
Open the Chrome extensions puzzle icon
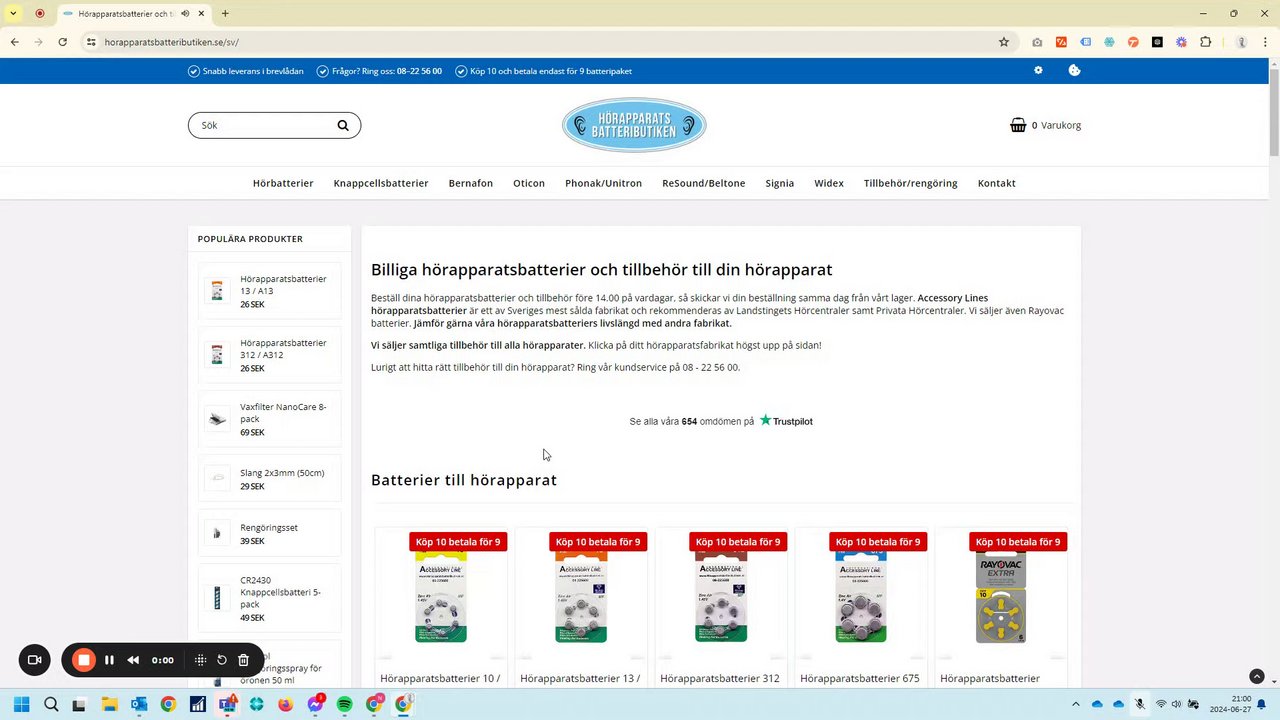[x=1205, y=42]
